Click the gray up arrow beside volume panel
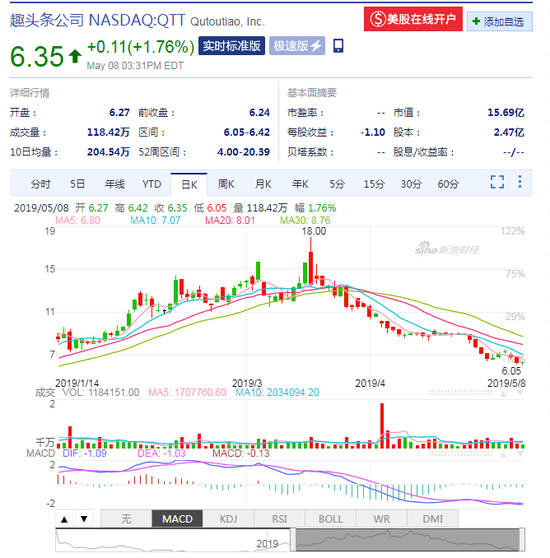Viewport: 550px width, 558px height. pyautogui.click(x=503, y=393)
